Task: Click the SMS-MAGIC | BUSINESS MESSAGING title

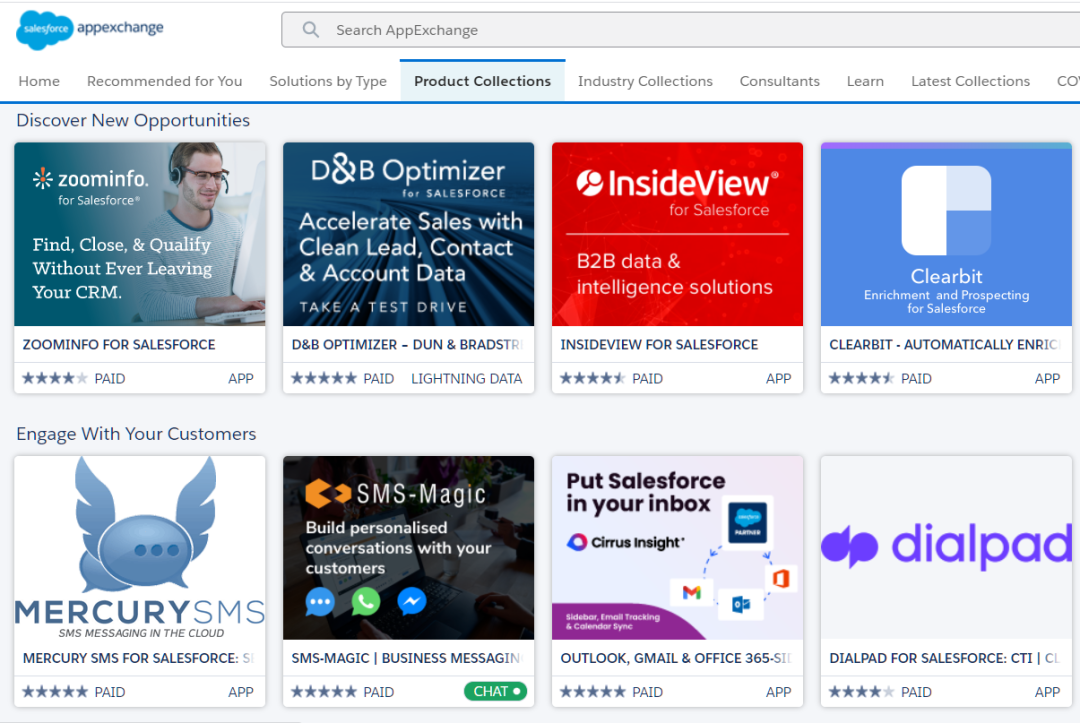Action: click(407, 658)
